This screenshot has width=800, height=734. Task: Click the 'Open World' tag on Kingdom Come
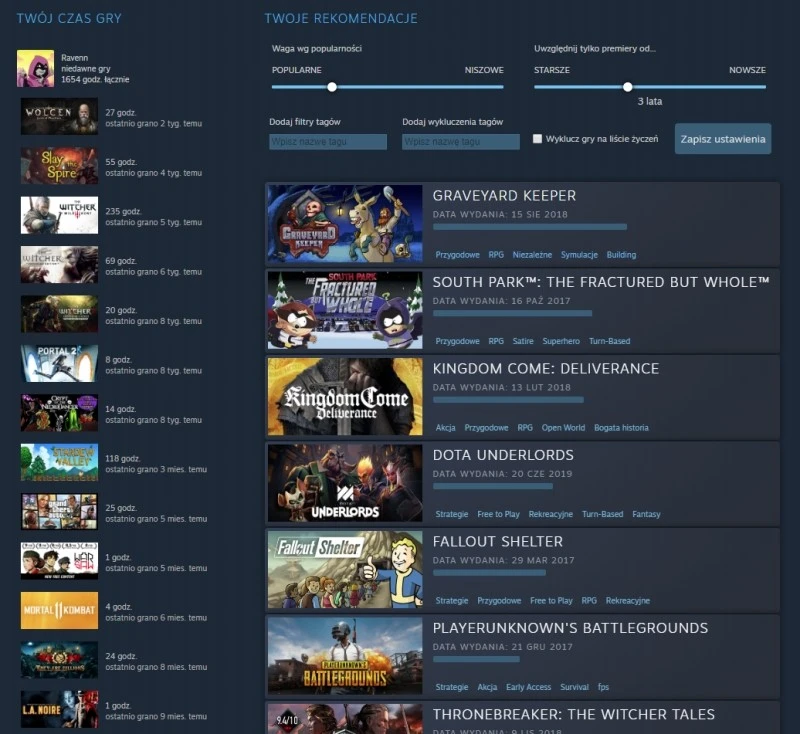pos(563,428)
